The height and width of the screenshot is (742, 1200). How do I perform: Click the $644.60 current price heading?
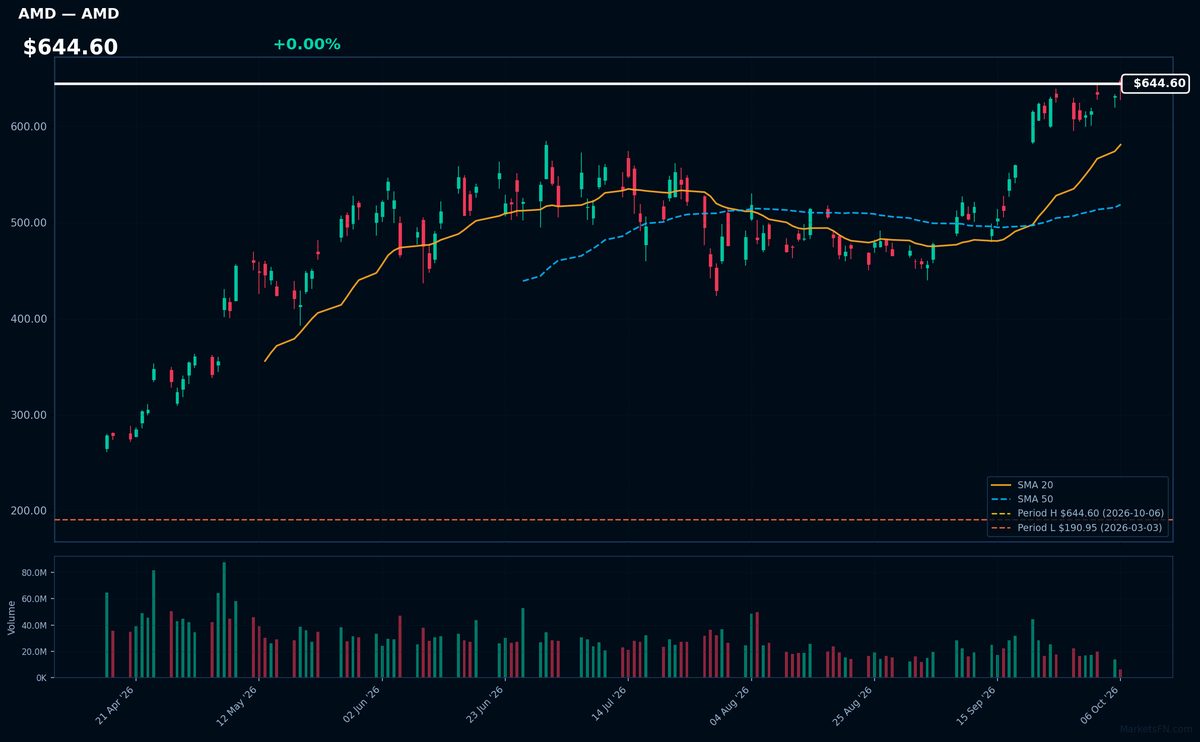70,47
